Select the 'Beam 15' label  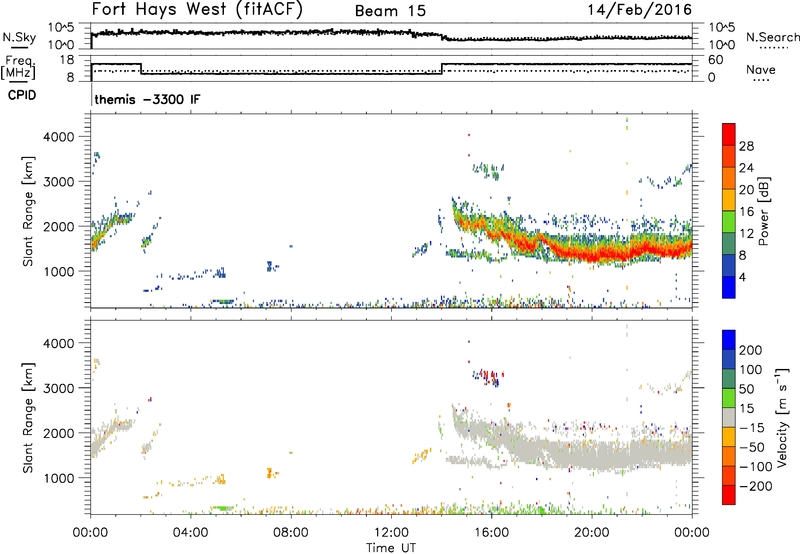click(390, 11)
